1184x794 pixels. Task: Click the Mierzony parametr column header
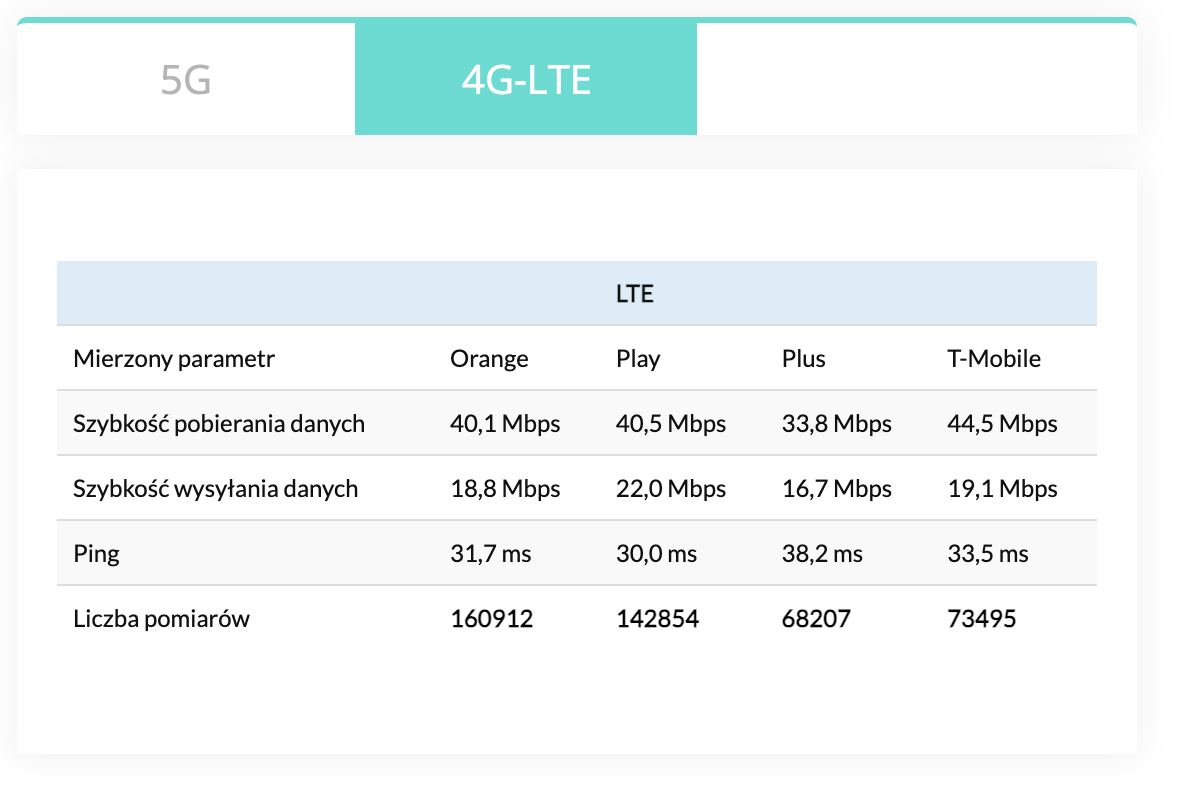click(174, 359)
